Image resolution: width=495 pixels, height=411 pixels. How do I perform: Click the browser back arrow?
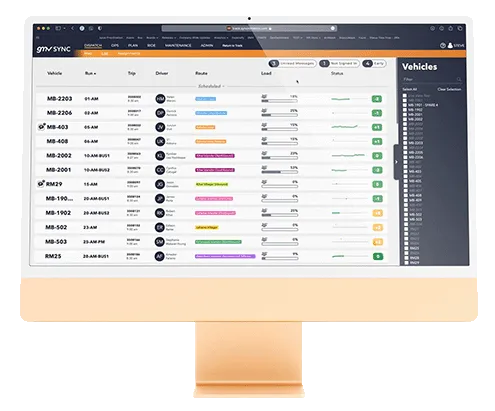click(73, 29)
